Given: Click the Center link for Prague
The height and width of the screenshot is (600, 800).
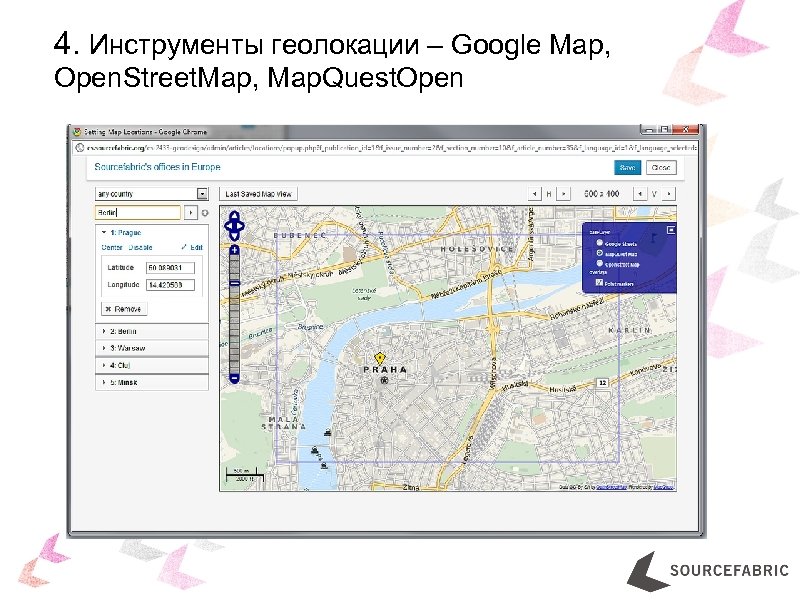Looking at the screenshot, I should tap(112, 247).
